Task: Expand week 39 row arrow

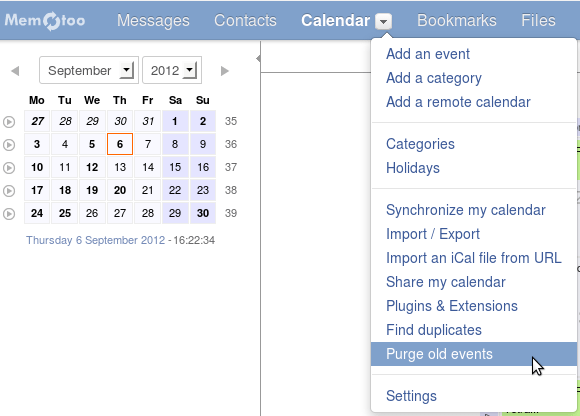Action: 9,214
